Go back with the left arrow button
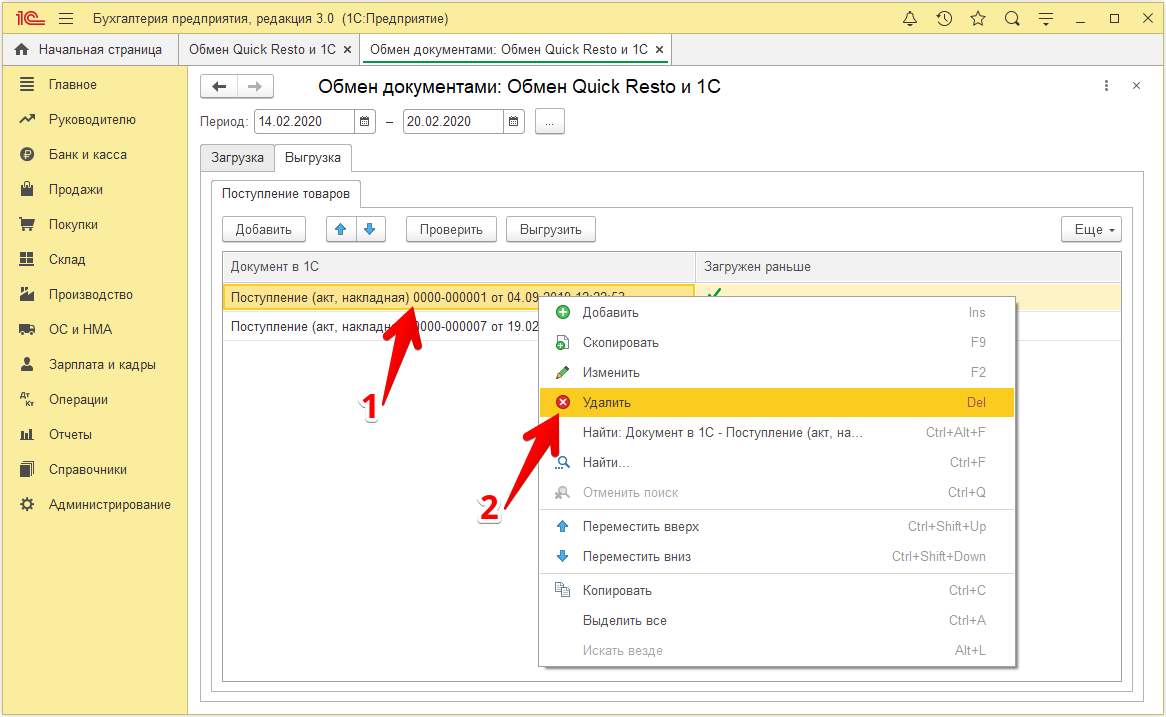 (x=219, y=87)
